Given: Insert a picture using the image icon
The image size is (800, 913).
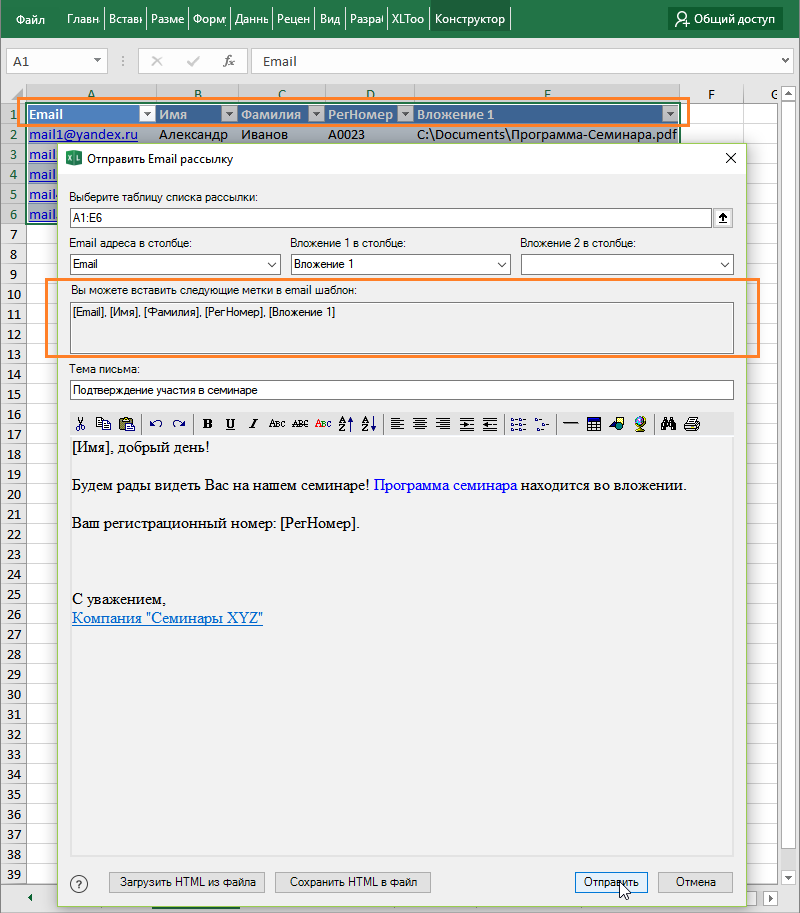Looking at the screenshot, I should [x=615, y=424].
